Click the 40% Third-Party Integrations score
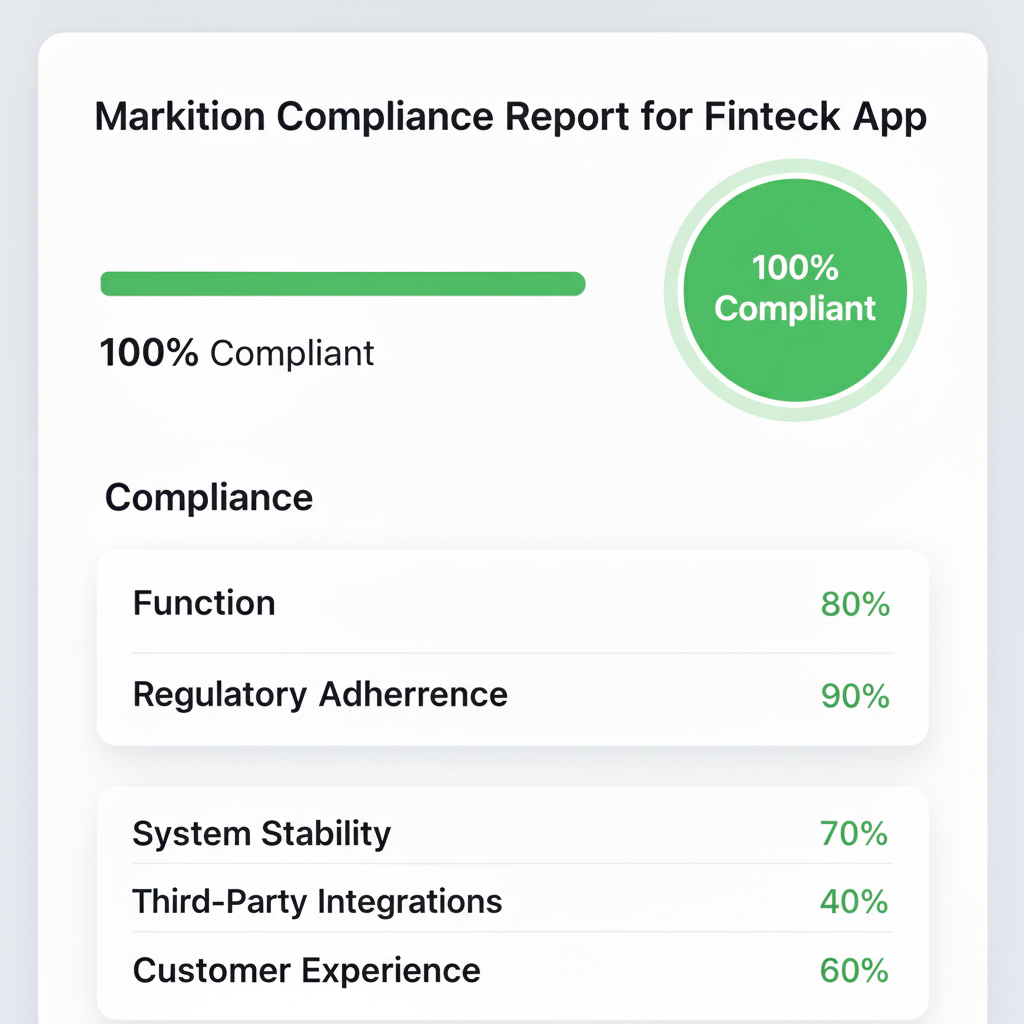This screenshot has width=1024, height=1024. (854, 901)
